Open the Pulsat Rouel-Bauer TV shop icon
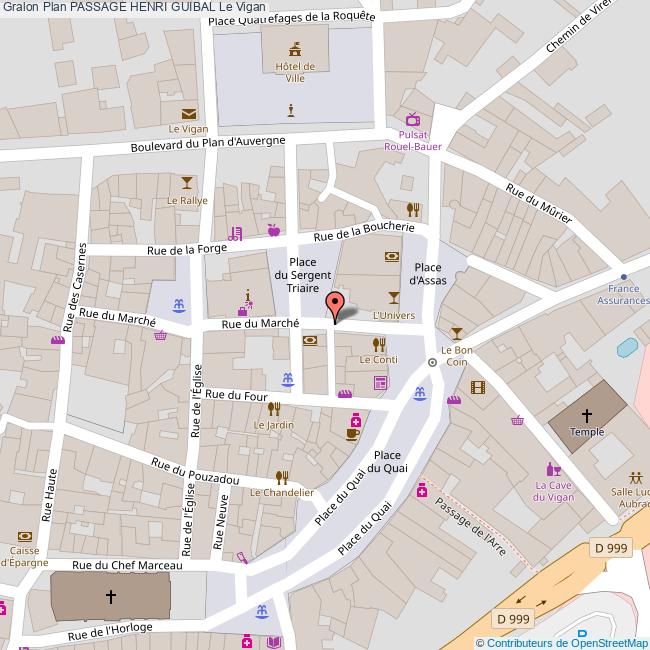Image resolution: width=650 pixels, height=650 pixels. (x=412, y=119)
